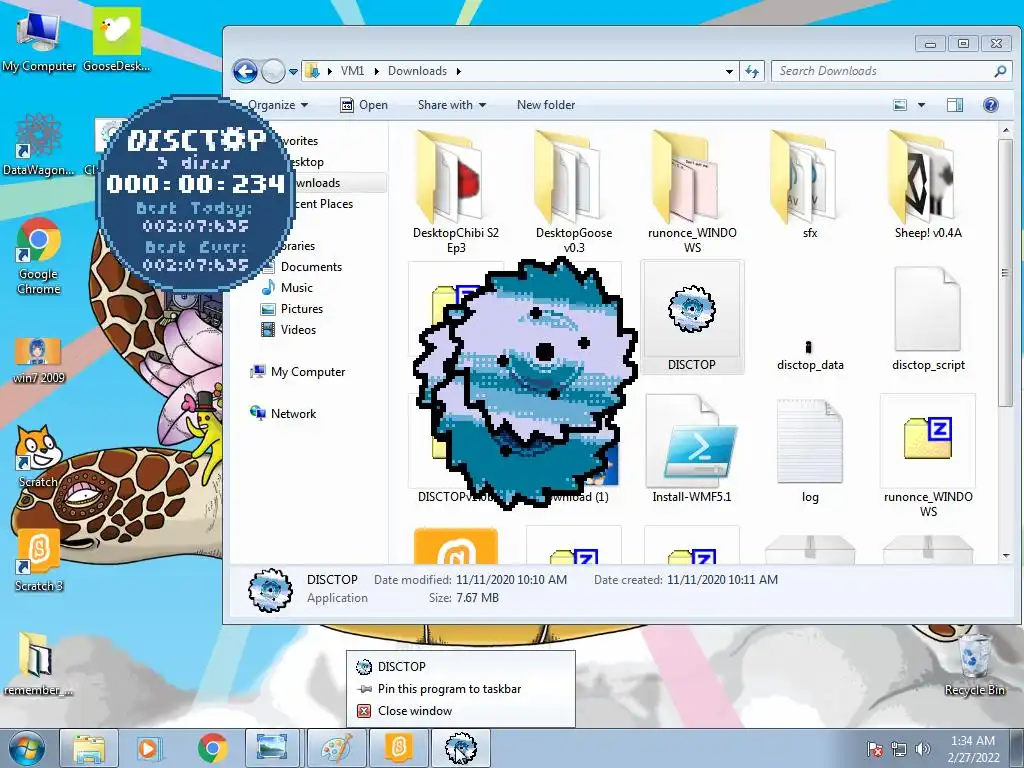Open the Organize dropdown menu
Image resolution: width=1024 pixels, height=768 pixels.
point(278,104)
